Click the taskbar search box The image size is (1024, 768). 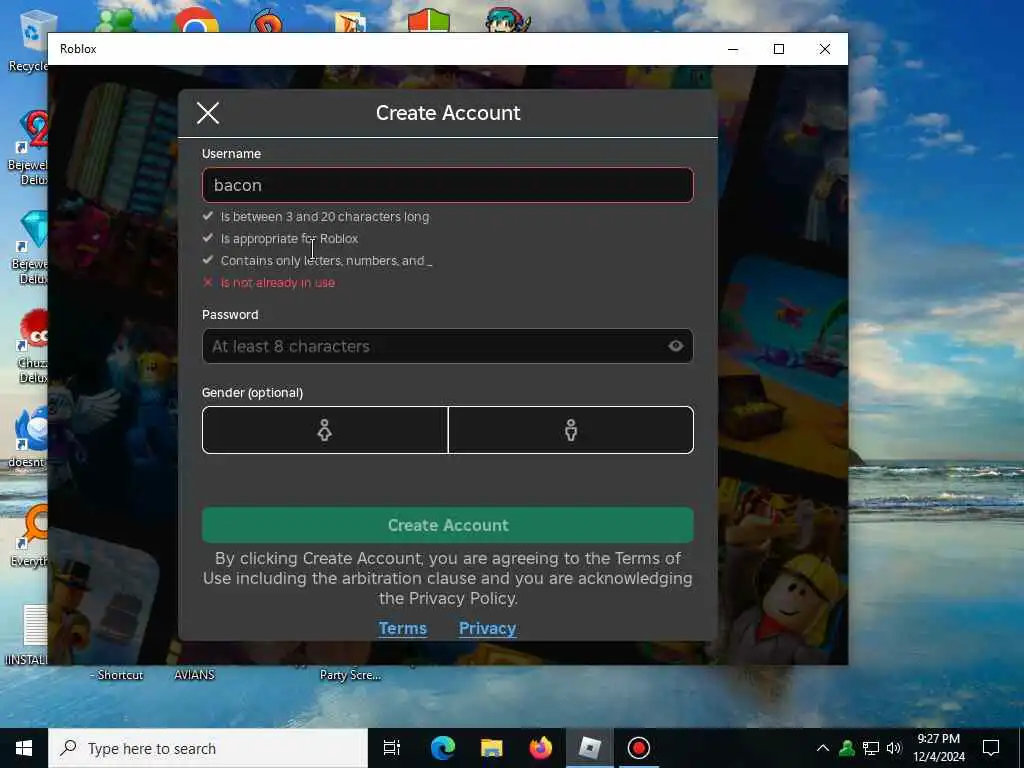point(208,748)
